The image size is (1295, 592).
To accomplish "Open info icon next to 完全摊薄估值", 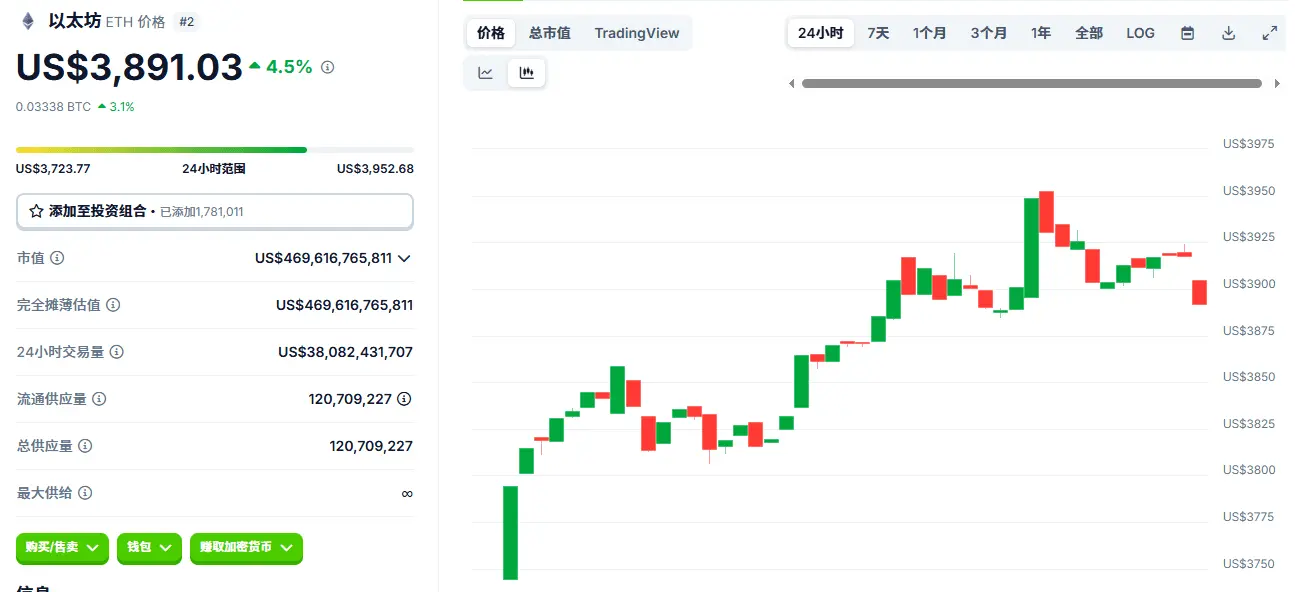I will point(113,305).
